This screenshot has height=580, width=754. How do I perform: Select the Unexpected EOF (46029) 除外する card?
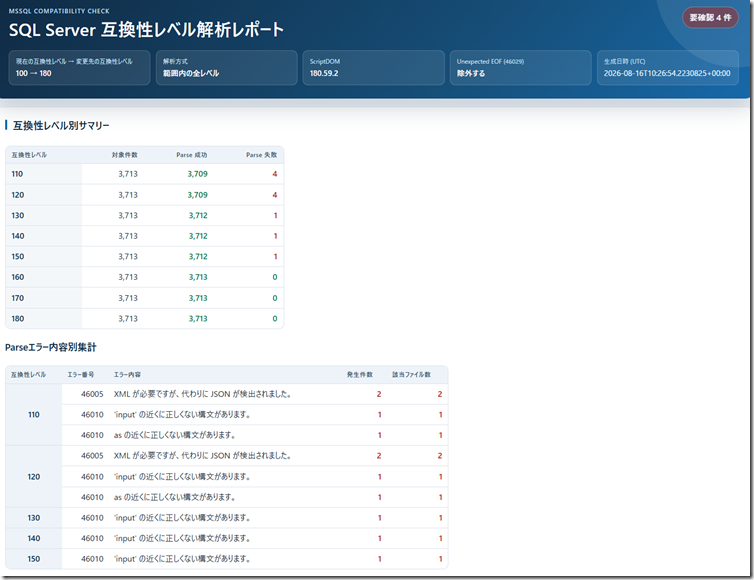(521, 68)
